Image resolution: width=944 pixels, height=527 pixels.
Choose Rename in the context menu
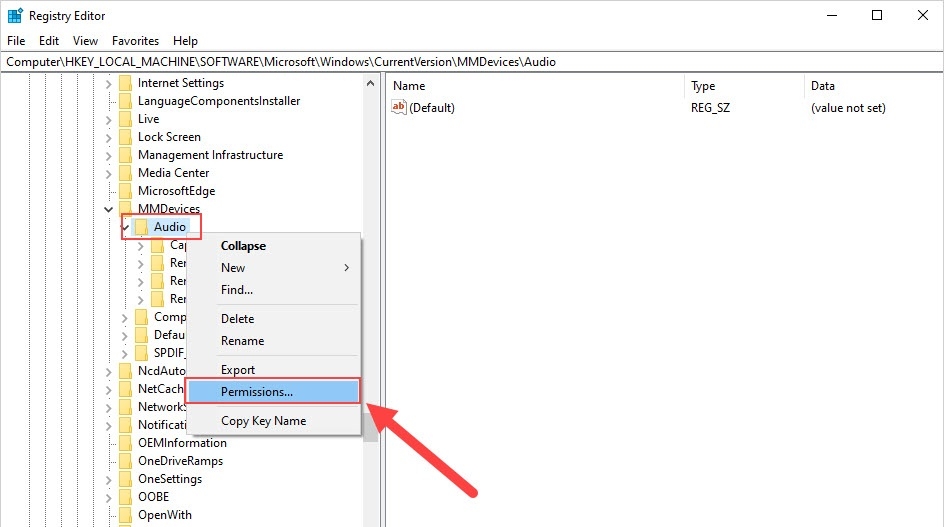pyautogui.click(x=273, y=341)
